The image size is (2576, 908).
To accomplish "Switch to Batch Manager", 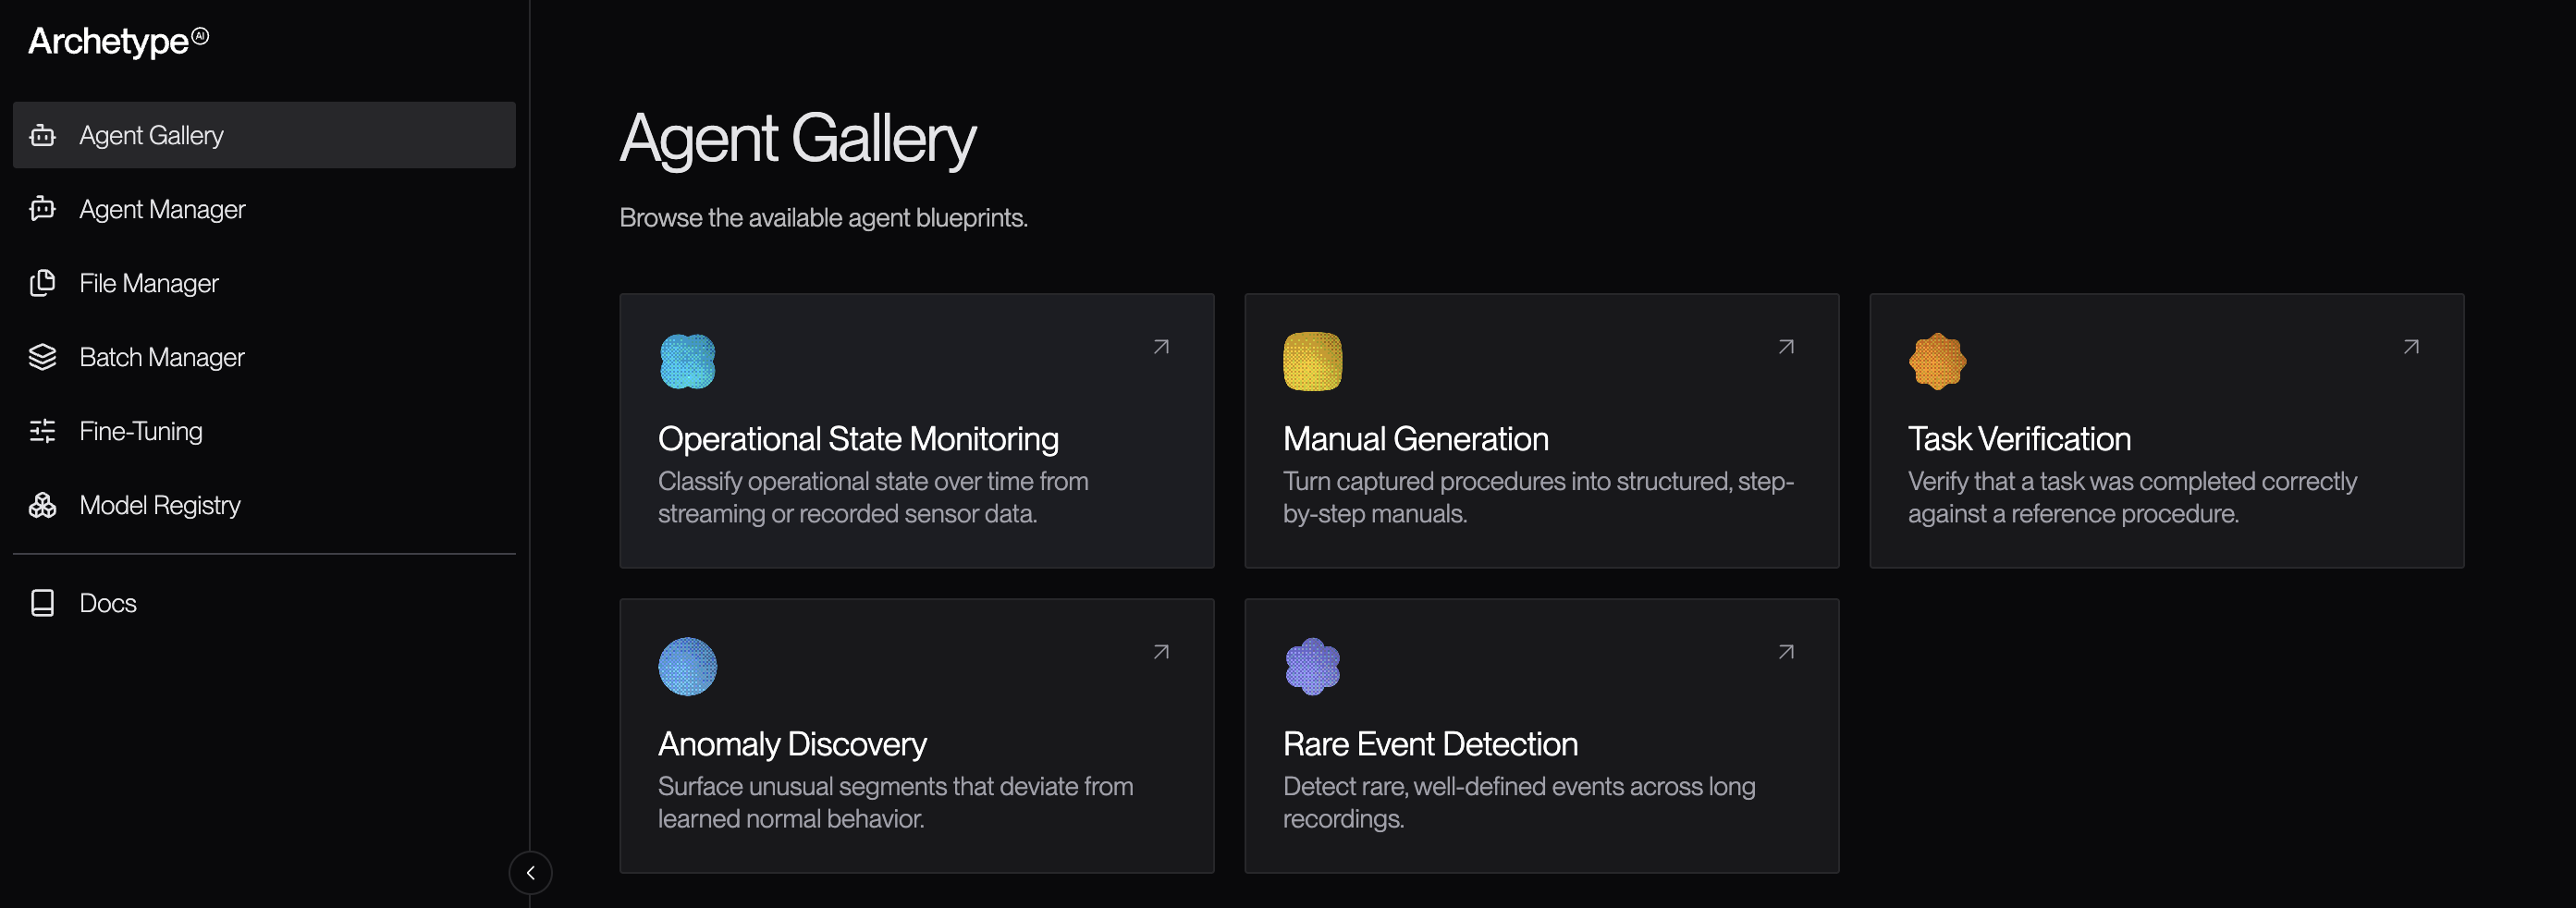I will tap(264, 357).
